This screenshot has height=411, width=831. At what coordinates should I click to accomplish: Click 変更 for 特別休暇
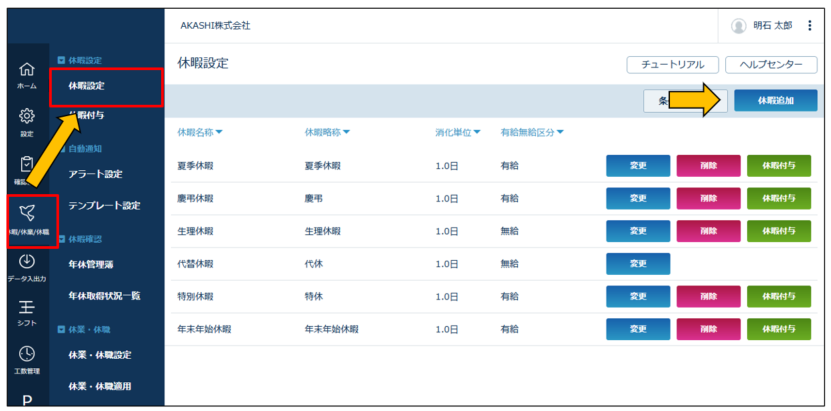pos(638,297)
